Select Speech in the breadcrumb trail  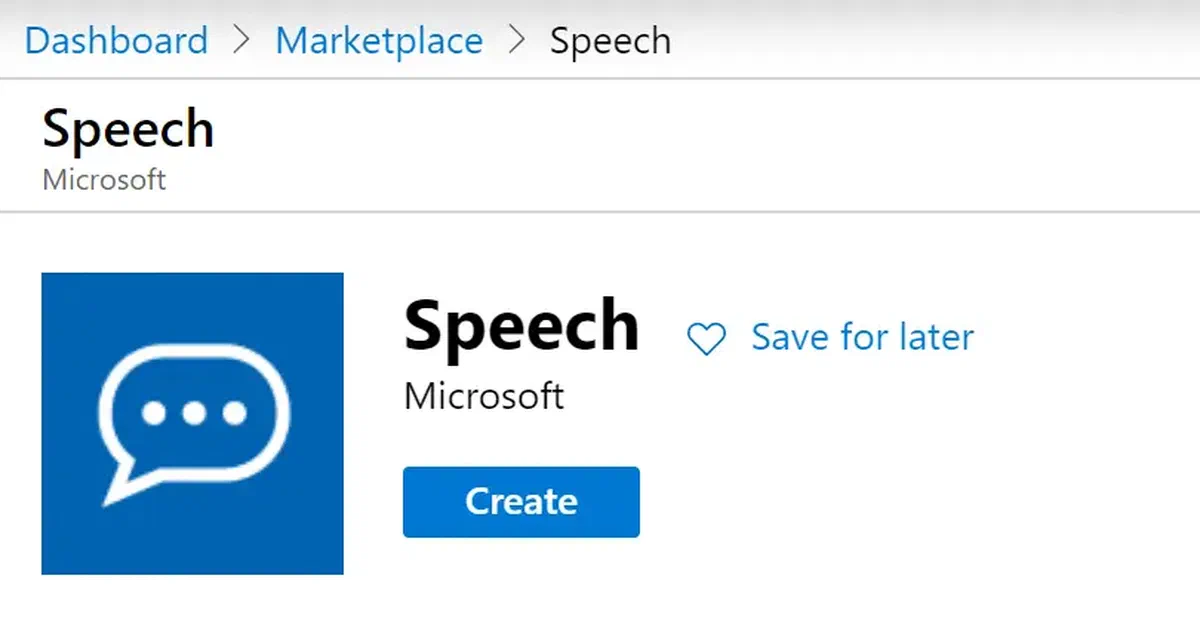[x=610, y=40]
